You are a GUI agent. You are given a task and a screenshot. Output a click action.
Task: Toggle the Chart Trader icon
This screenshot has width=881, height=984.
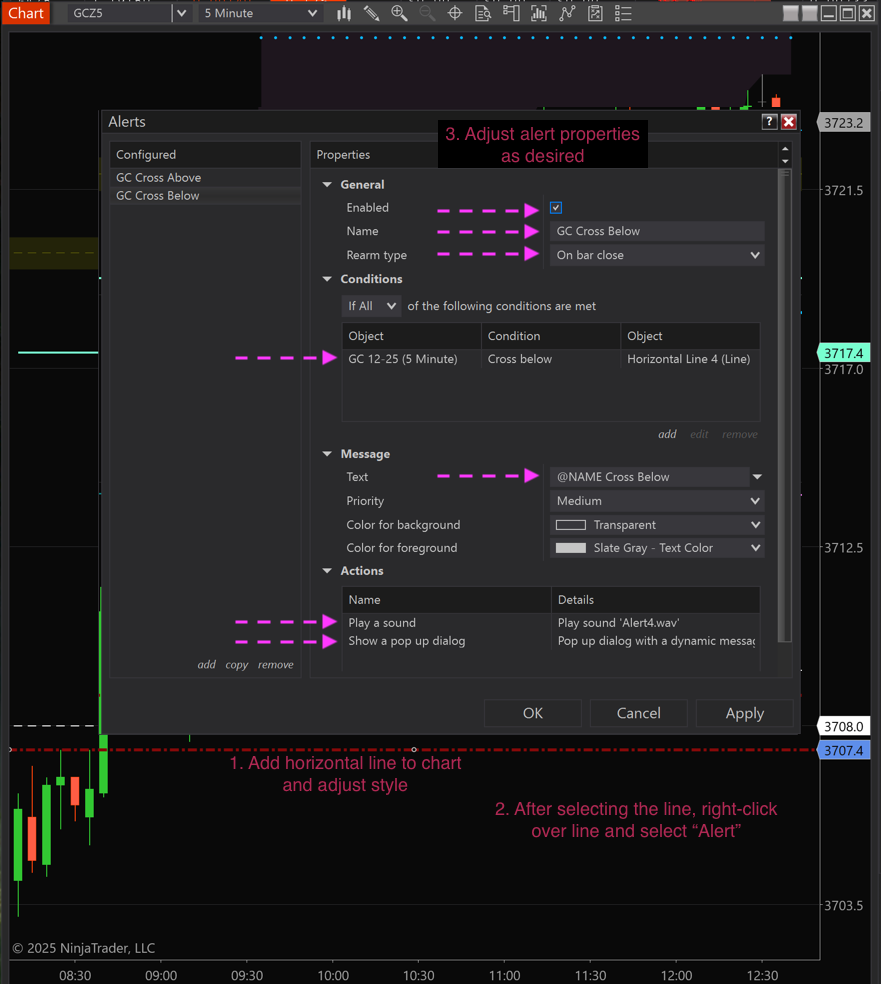point(511,13)
